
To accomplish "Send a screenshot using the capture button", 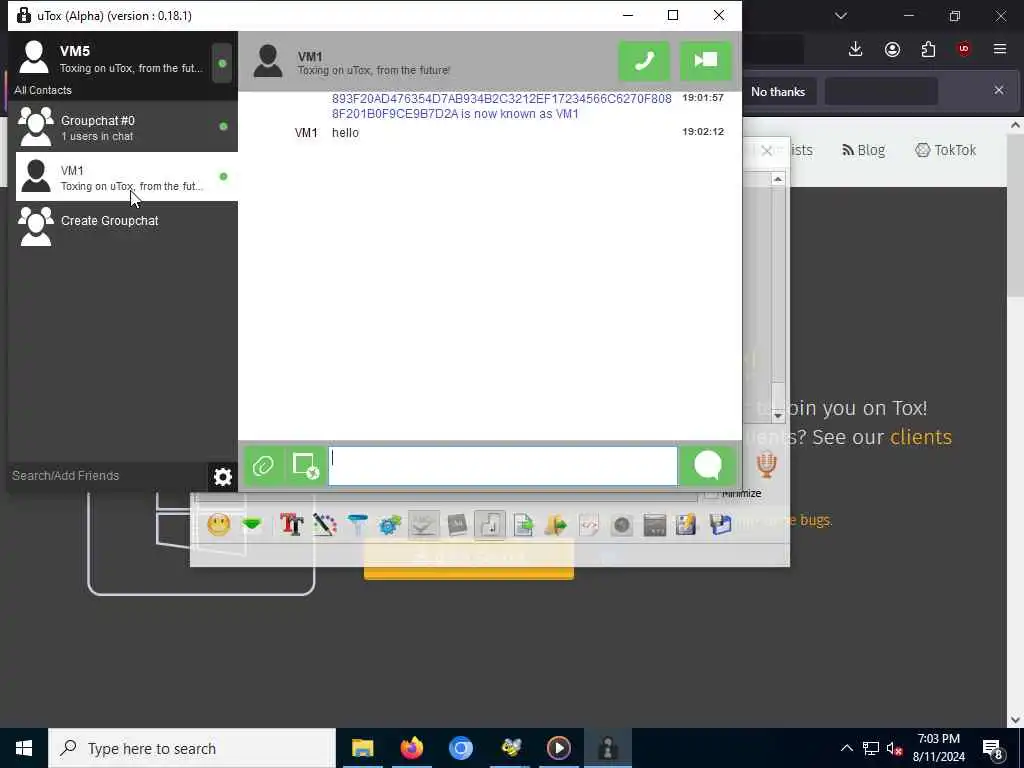I will coord(306,466).
